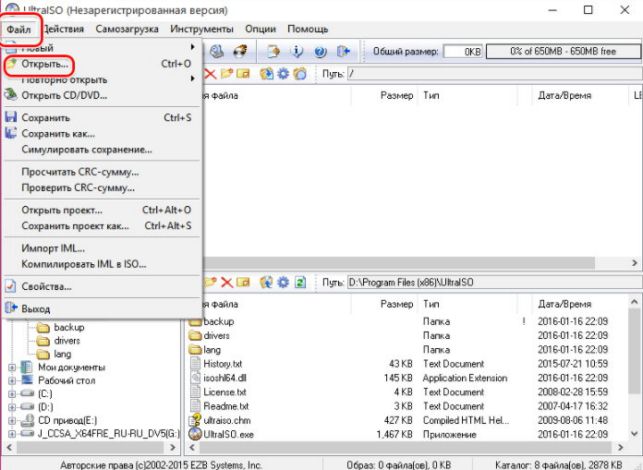
Task: Click the green refresh icon in lower toolbar
Action: click(301, 282)
